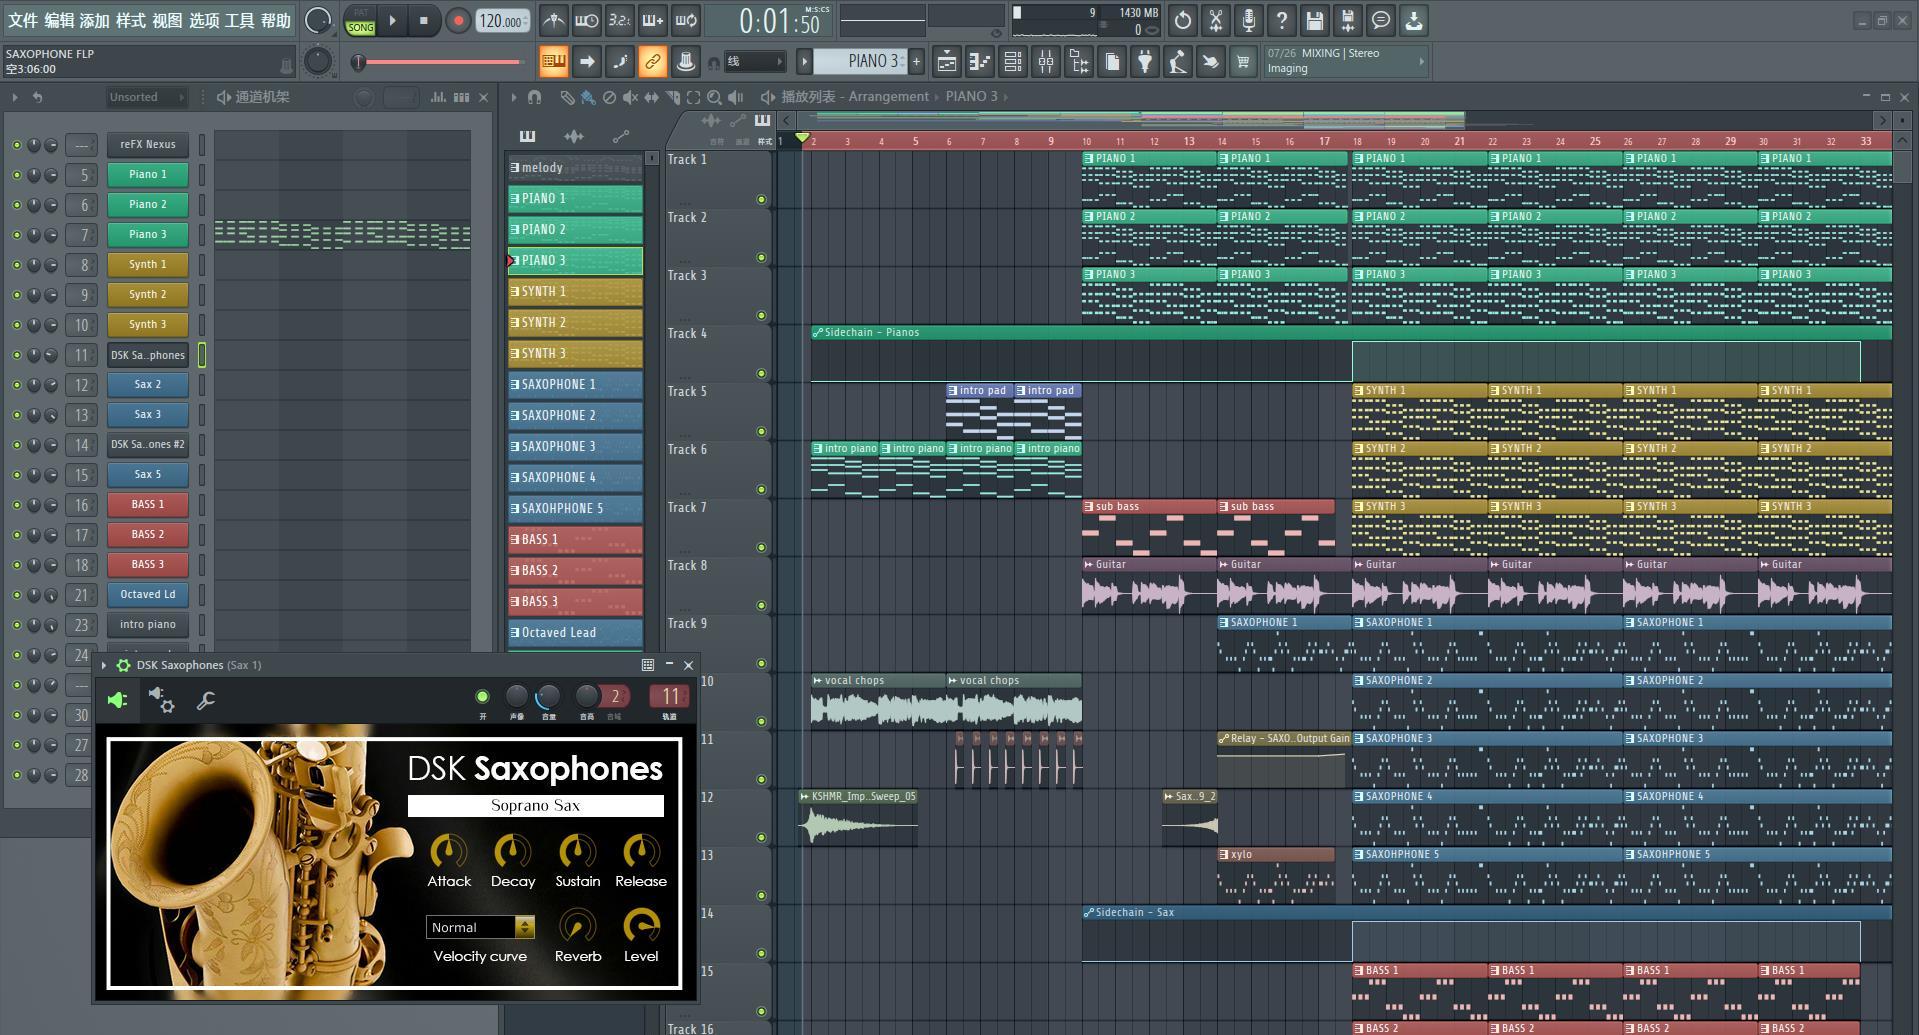Select the playlist draw pencil tool
This screenshot has width=1919, height=1035.
[567, 97]
